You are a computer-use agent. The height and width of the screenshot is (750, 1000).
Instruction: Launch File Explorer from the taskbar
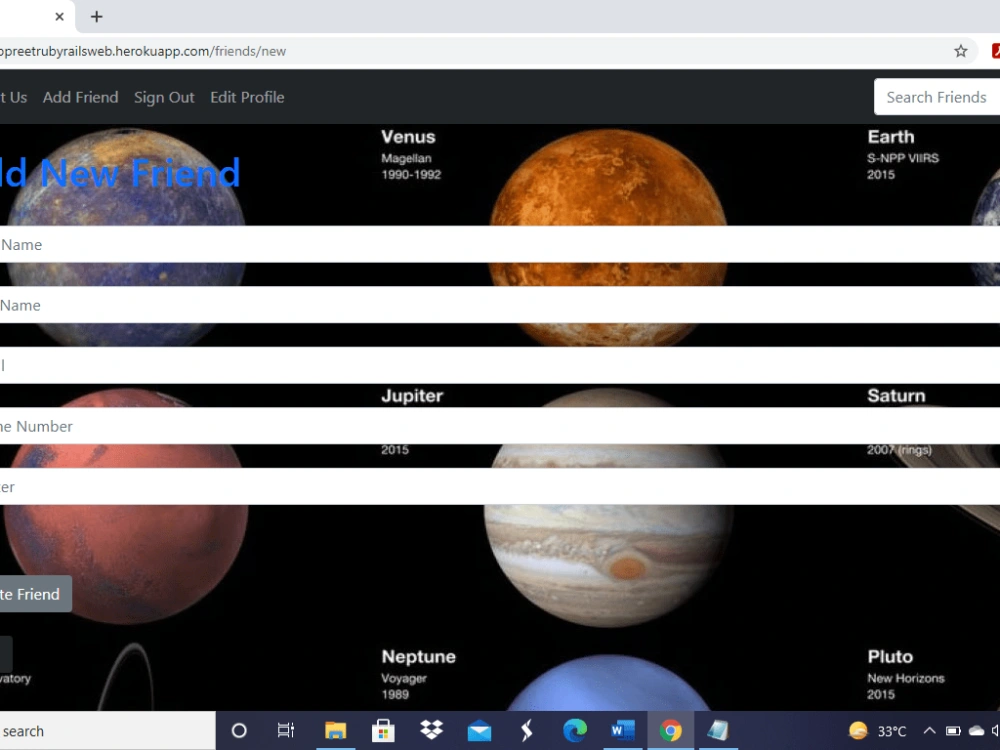[335, 730]
